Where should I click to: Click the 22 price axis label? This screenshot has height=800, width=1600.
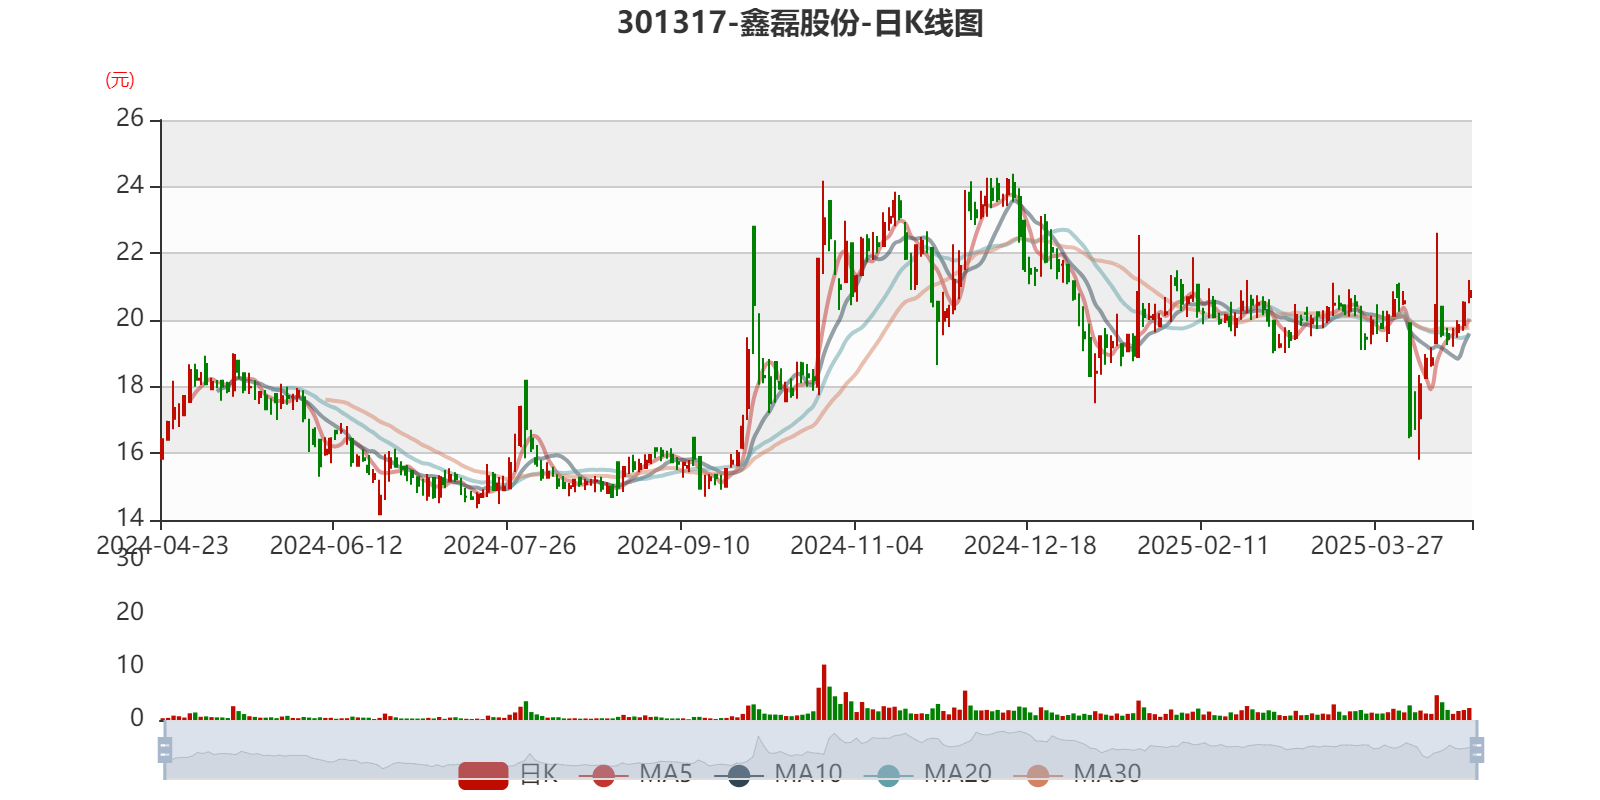130,252
